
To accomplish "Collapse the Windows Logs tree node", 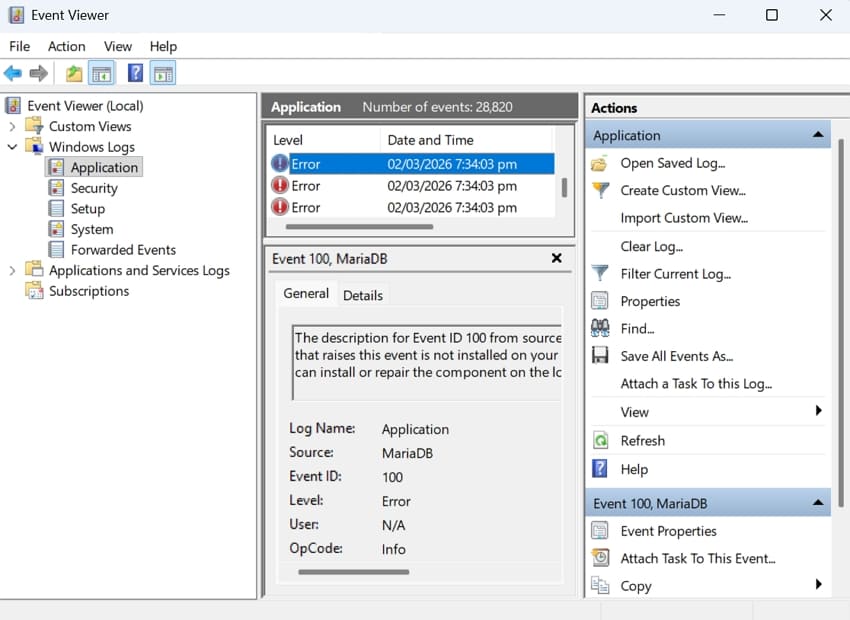I will [x=12, y=147].
